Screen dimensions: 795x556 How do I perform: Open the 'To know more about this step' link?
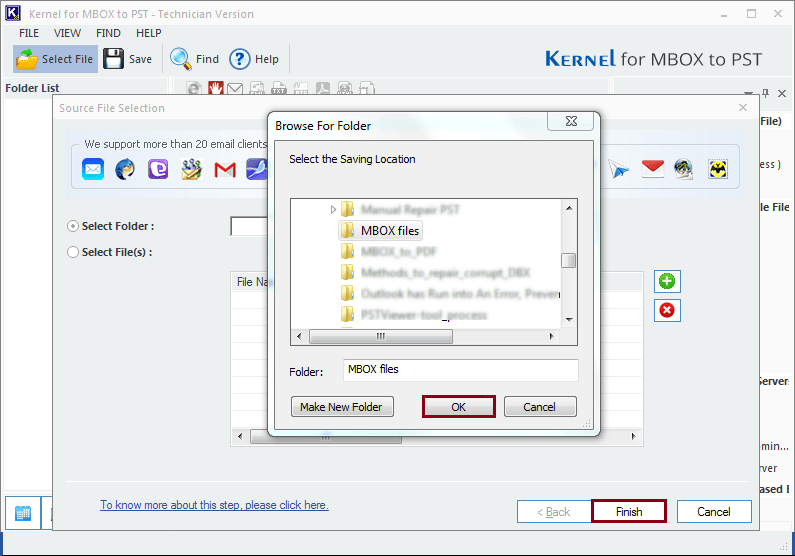click(x=214, y=505)
